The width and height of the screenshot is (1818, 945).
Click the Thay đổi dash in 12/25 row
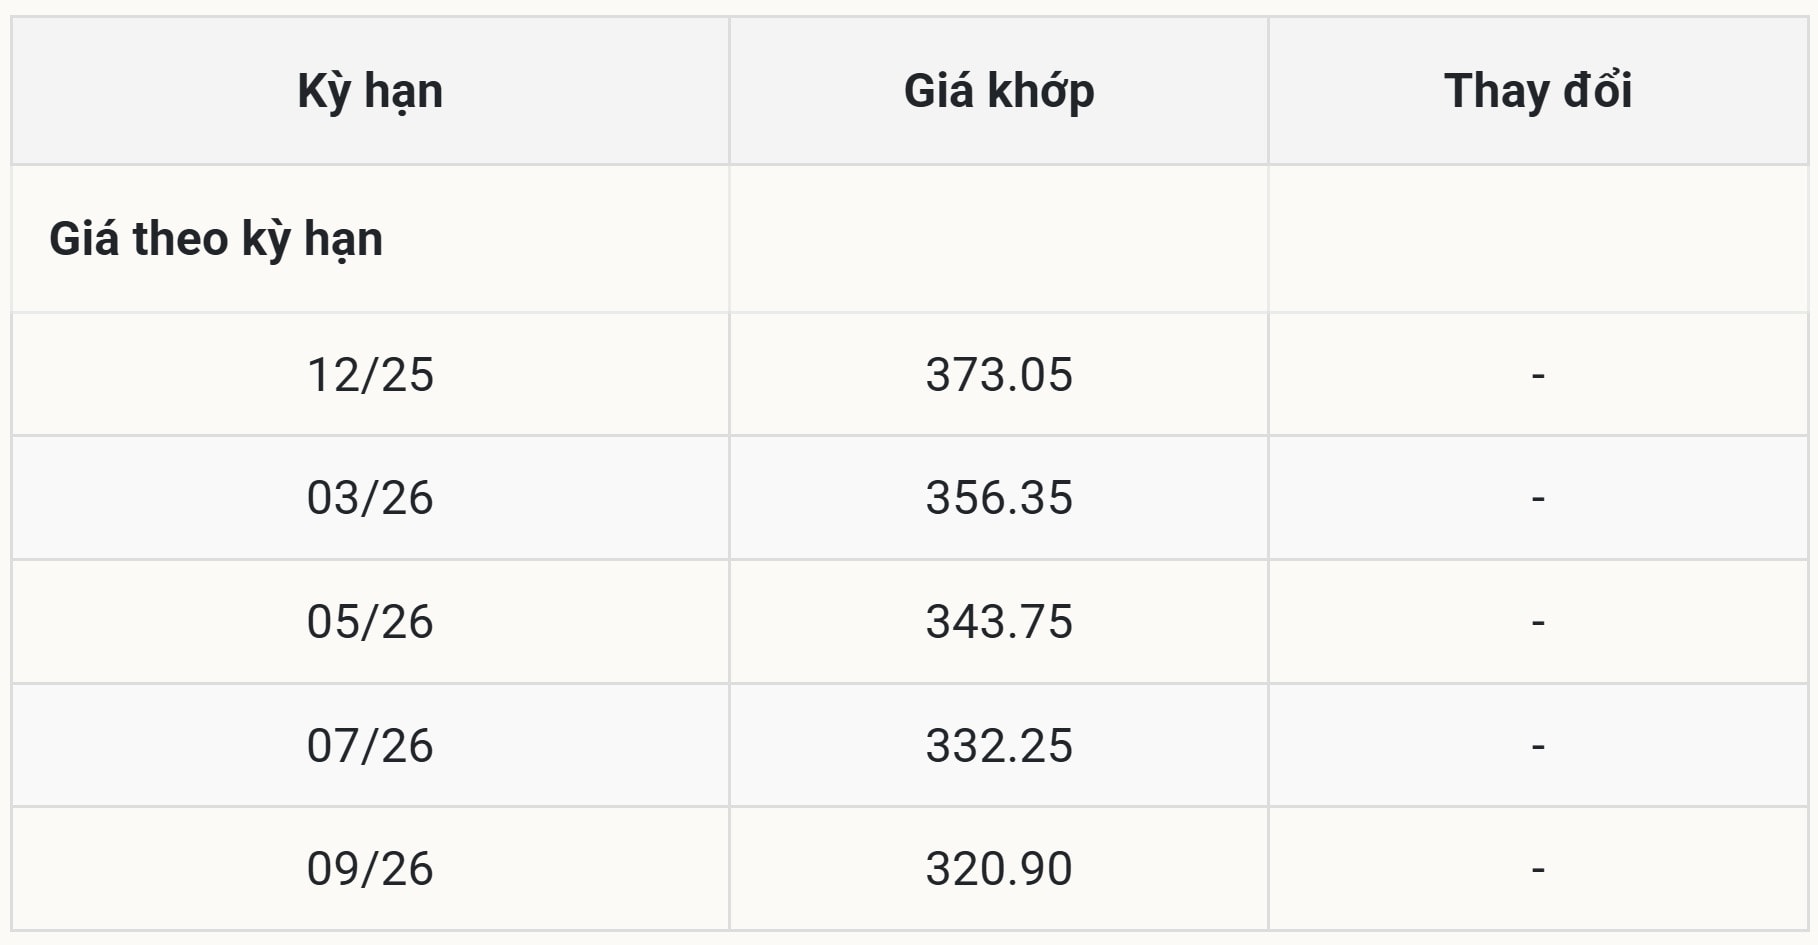coord(1538,375)
